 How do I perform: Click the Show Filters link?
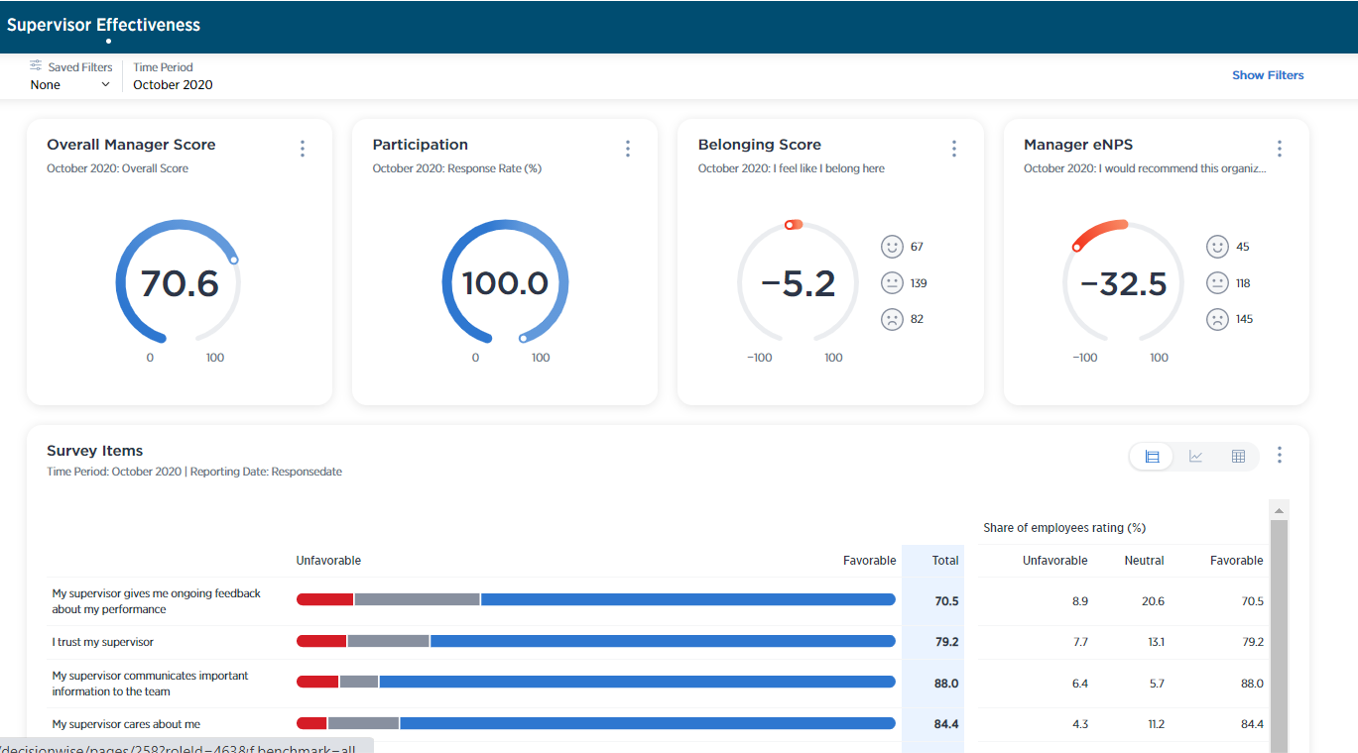pyautogui.click(x=1267, y=75)
